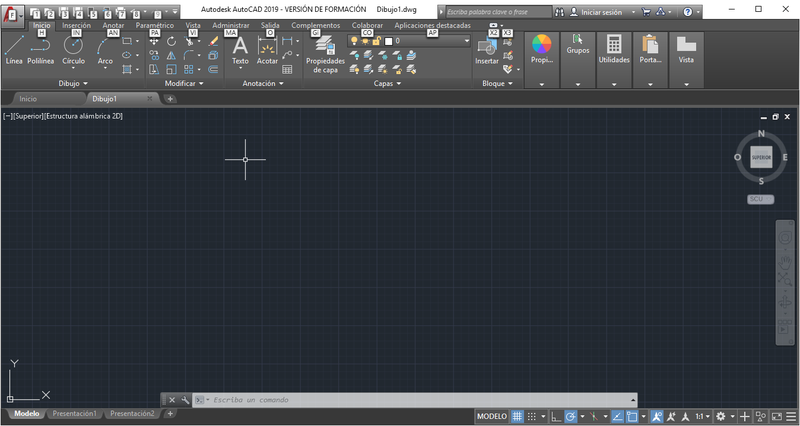Toggle polar tracking in status bar
Viewport: 800px width, 426px height.
tap(570, 416)
